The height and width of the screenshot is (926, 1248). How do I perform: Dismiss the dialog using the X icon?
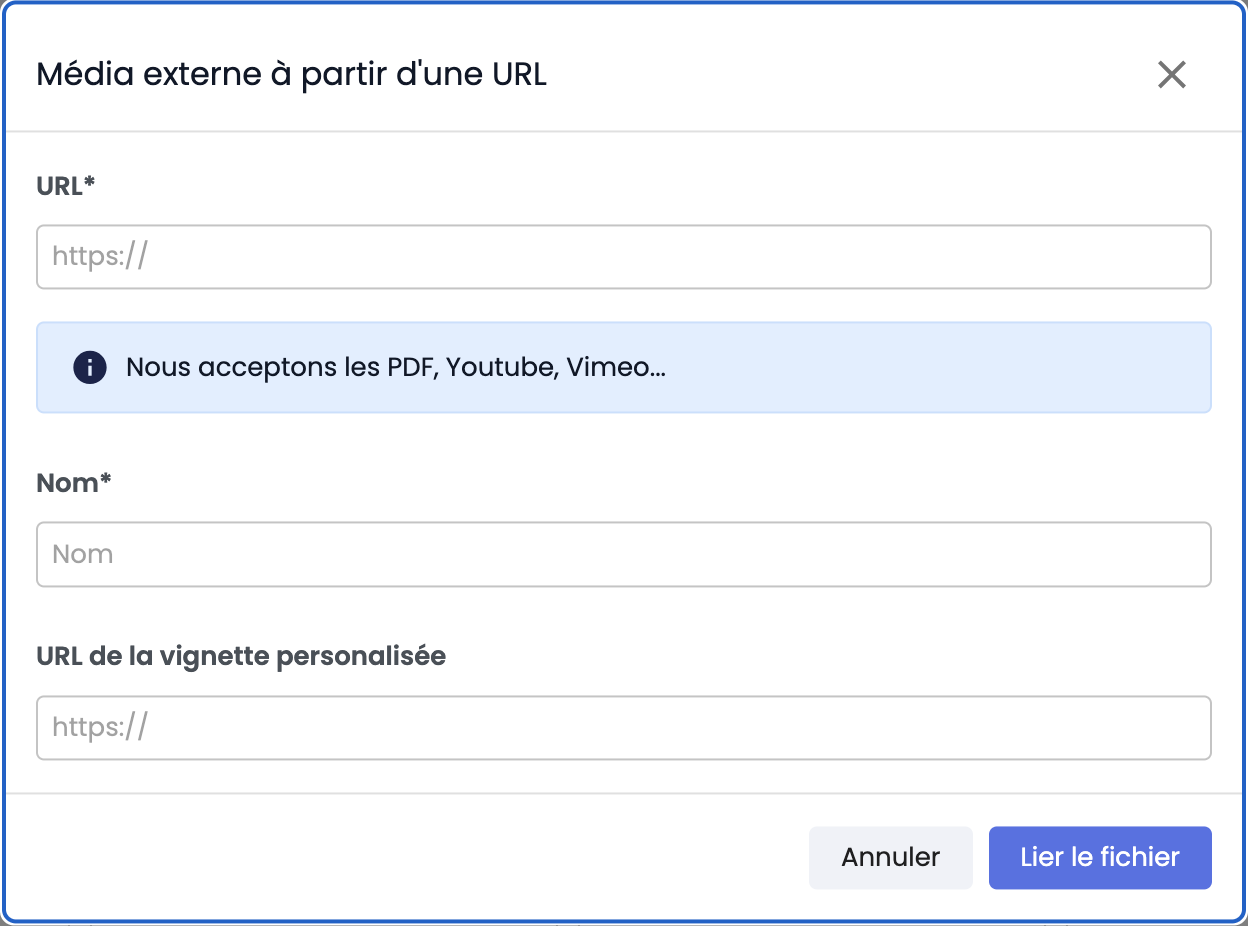tap(1171, 74)
